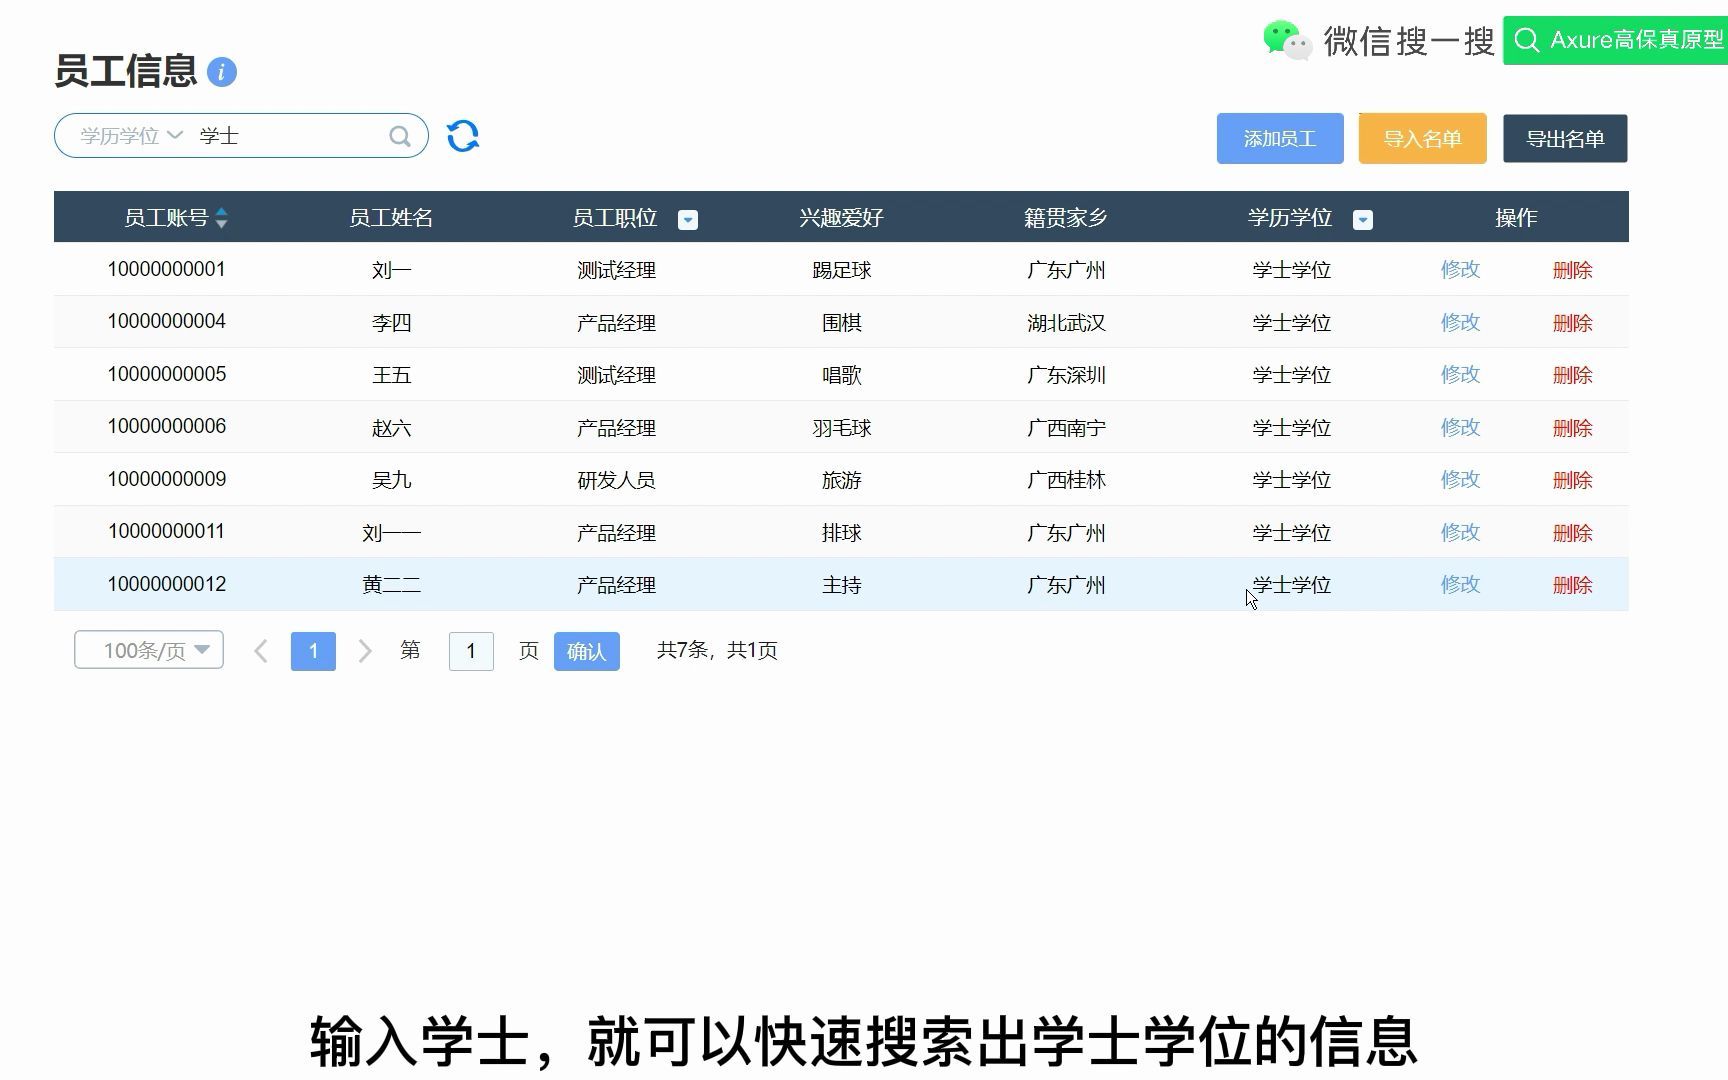The width and height of the screenshot is (1728, 1080).
Task: Click 修改 for employee 刘一
Action: [x=1460, y=269]
